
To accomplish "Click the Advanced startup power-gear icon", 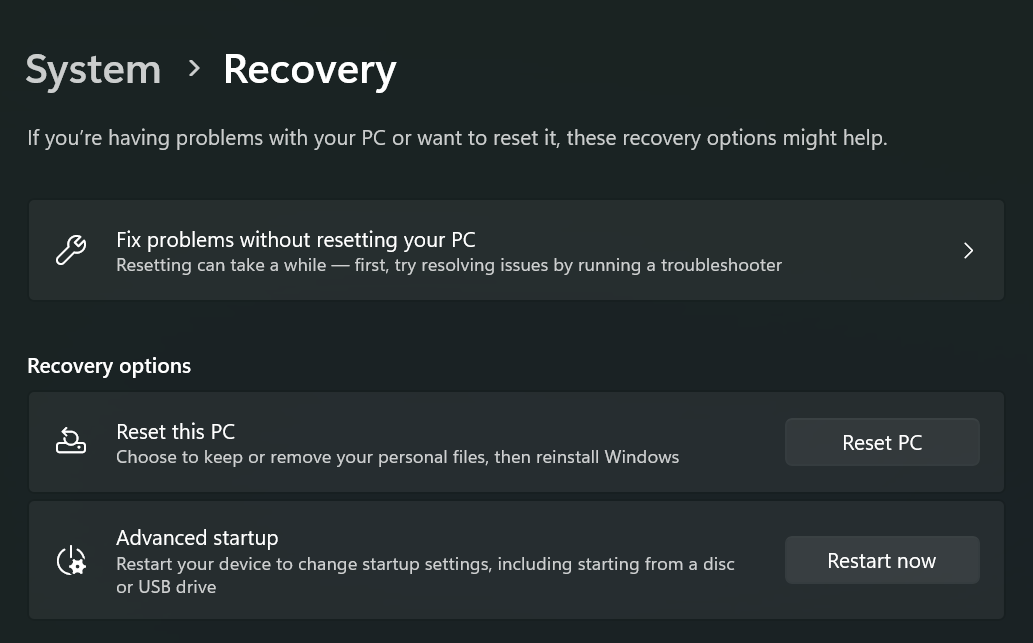I will coord(70,560).
